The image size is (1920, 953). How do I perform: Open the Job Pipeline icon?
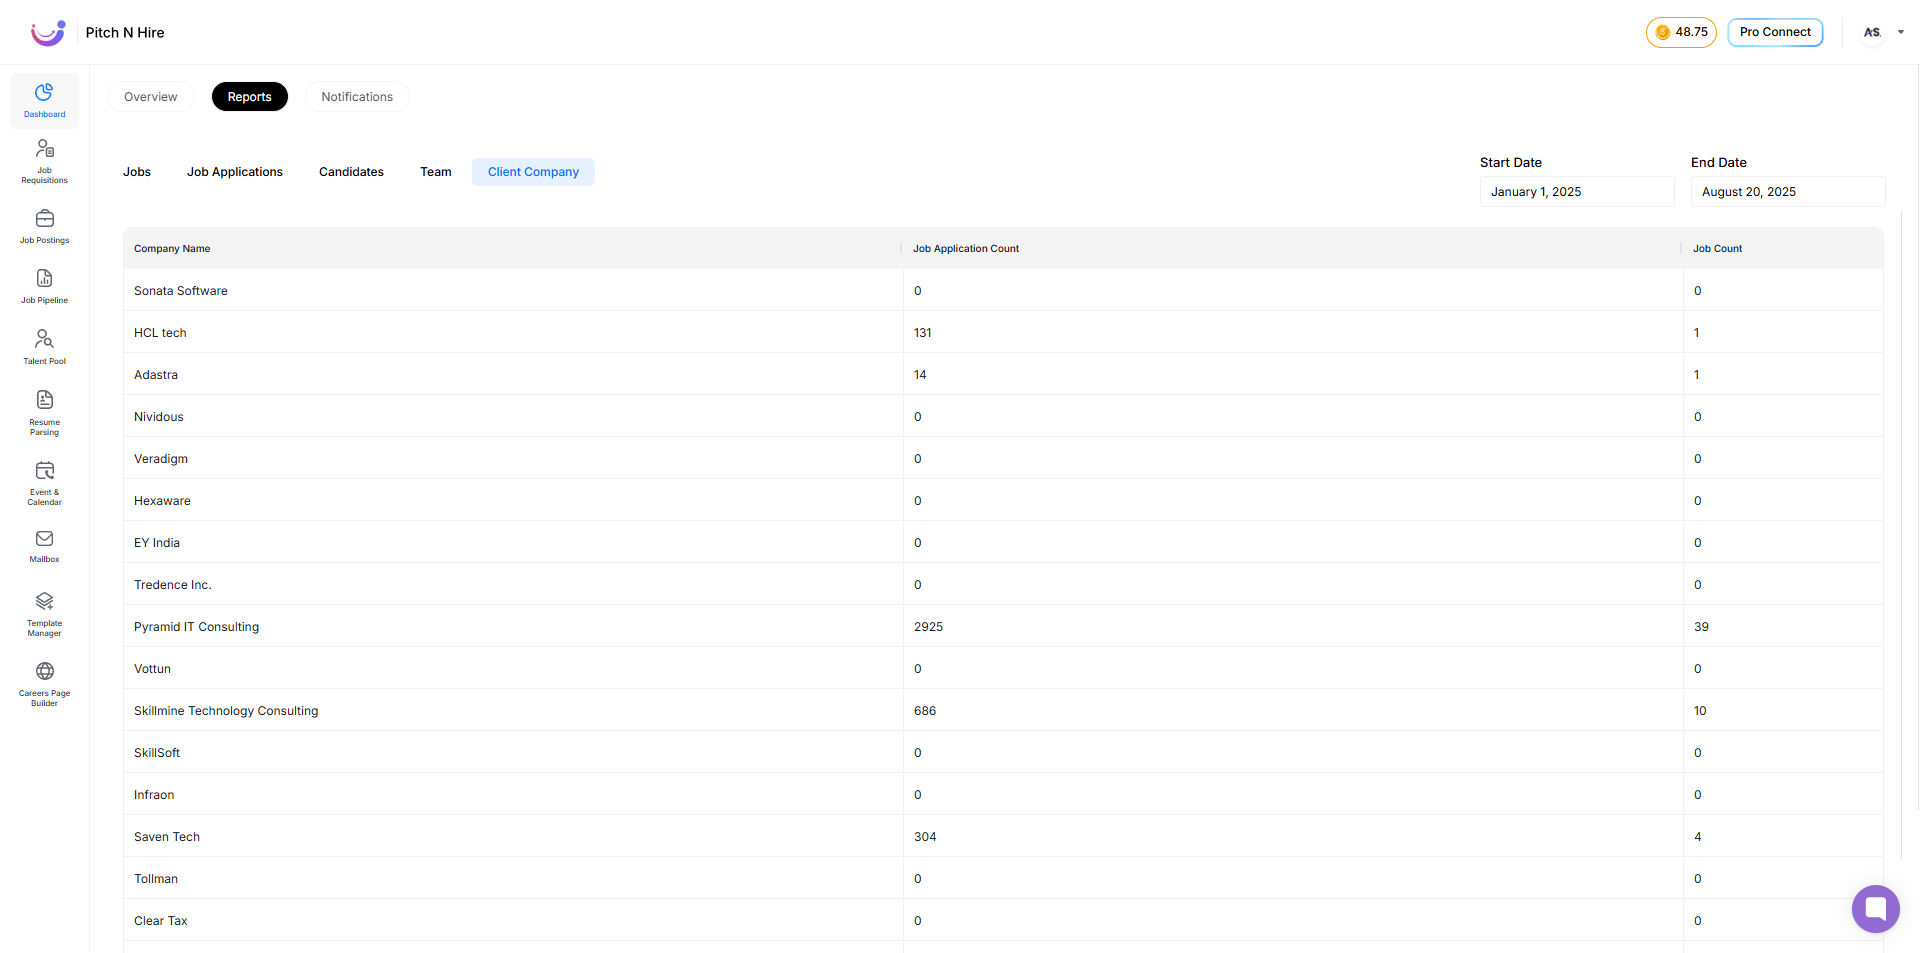(x=44, y=286)
